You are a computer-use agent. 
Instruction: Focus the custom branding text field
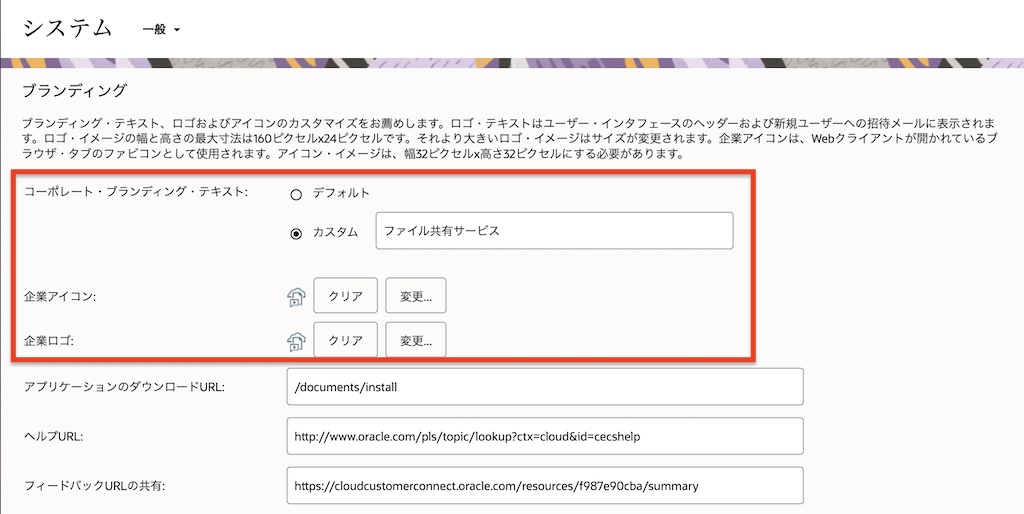click(x=554, y=230)
